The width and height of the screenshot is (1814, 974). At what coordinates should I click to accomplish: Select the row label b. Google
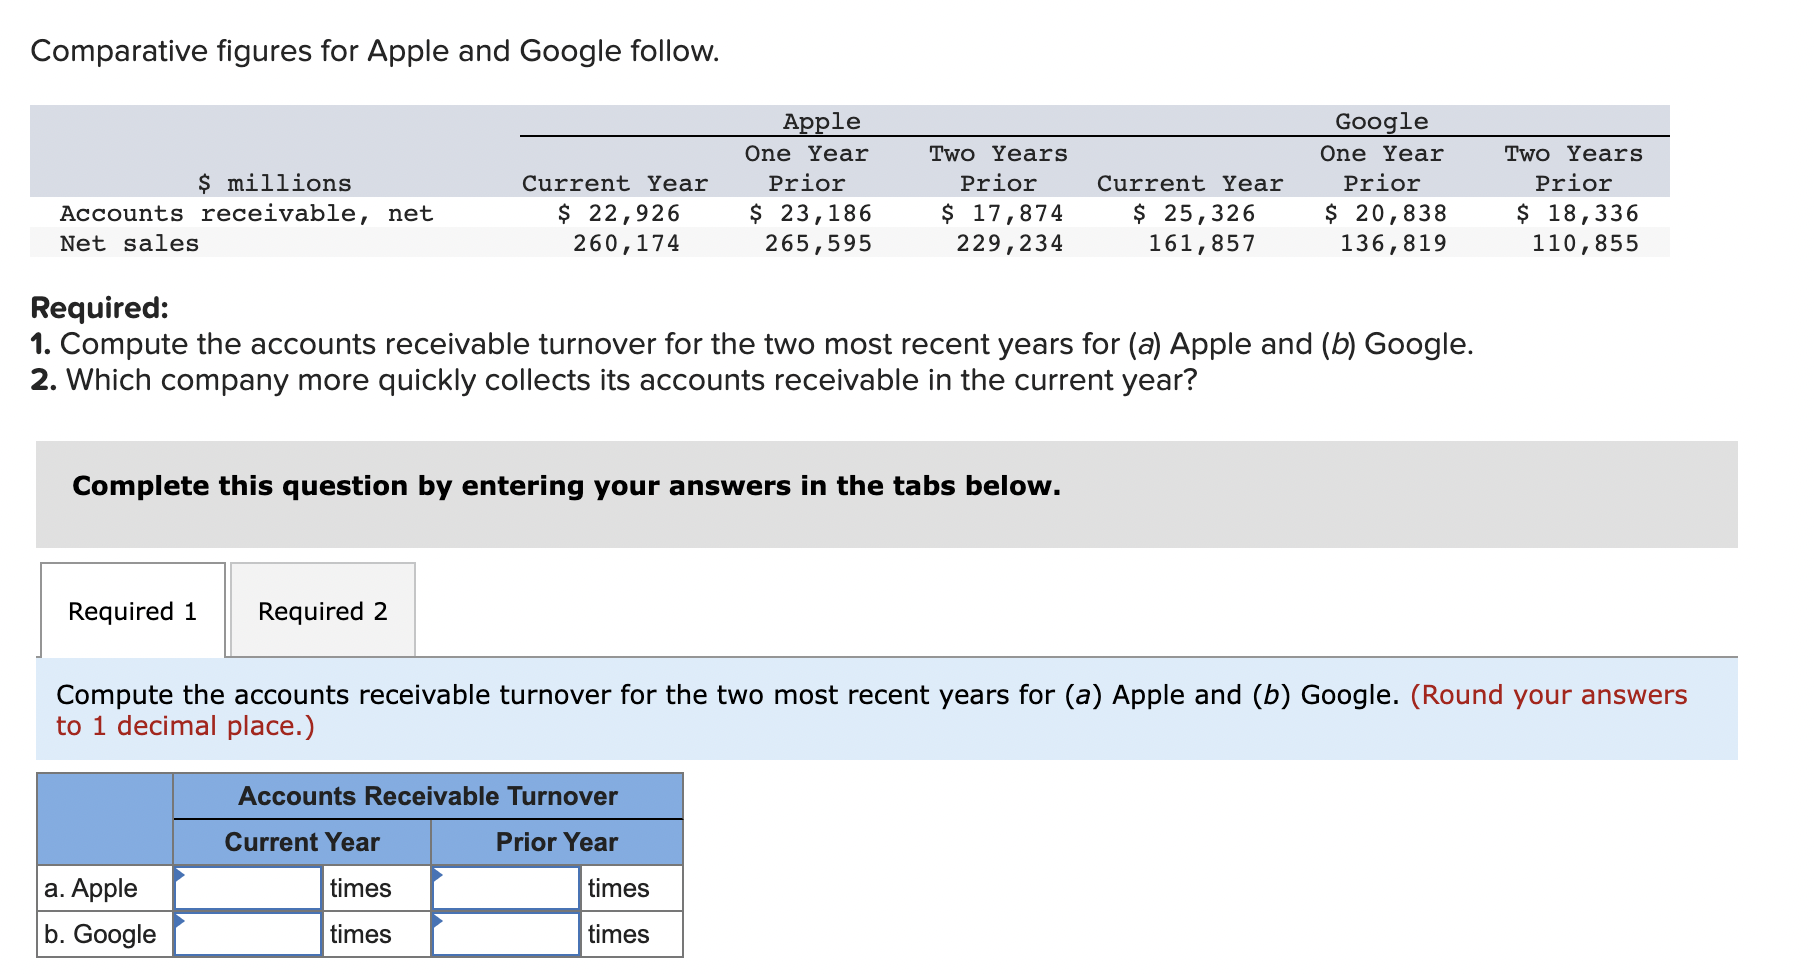[x=99, y=934]
